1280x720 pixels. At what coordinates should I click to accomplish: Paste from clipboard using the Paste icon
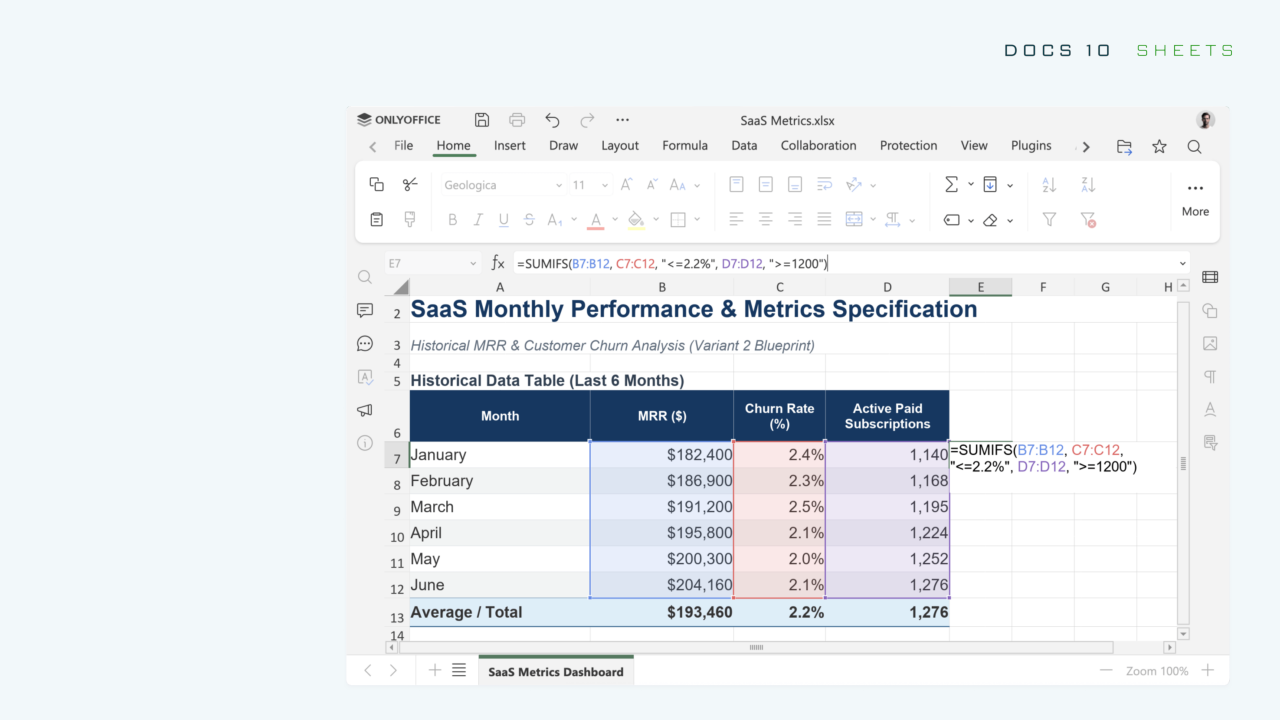[x=377, y=219]
